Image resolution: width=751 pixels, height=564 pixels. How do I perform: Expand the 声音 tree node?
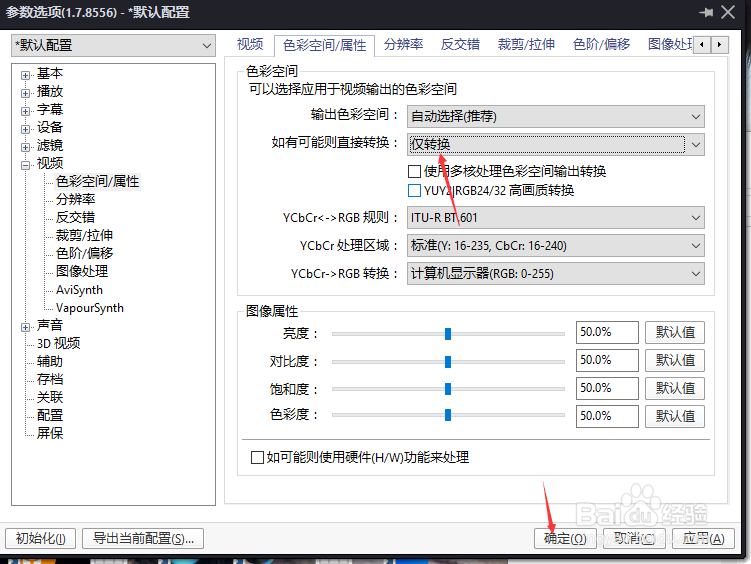25,327
